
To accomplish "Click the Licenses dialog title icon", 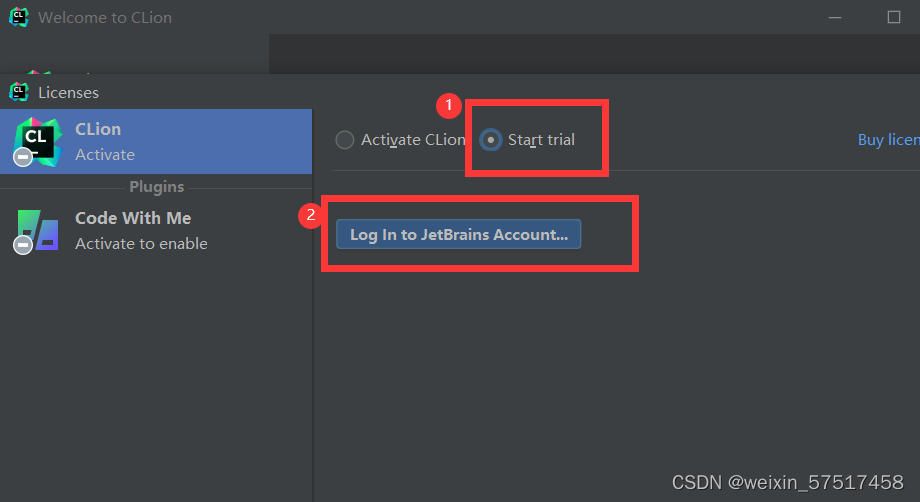I will [19, 92].
